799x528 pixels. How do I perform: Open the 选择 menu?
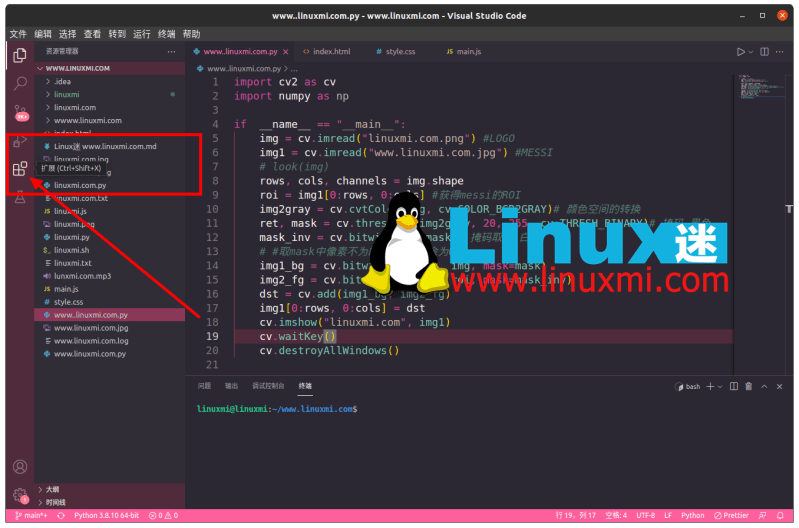point(67,34)
